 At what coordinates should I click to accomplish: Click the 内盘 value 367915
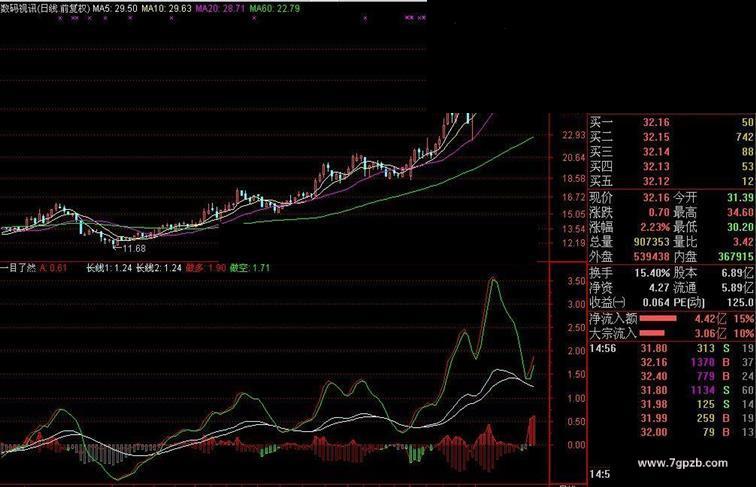735,257
